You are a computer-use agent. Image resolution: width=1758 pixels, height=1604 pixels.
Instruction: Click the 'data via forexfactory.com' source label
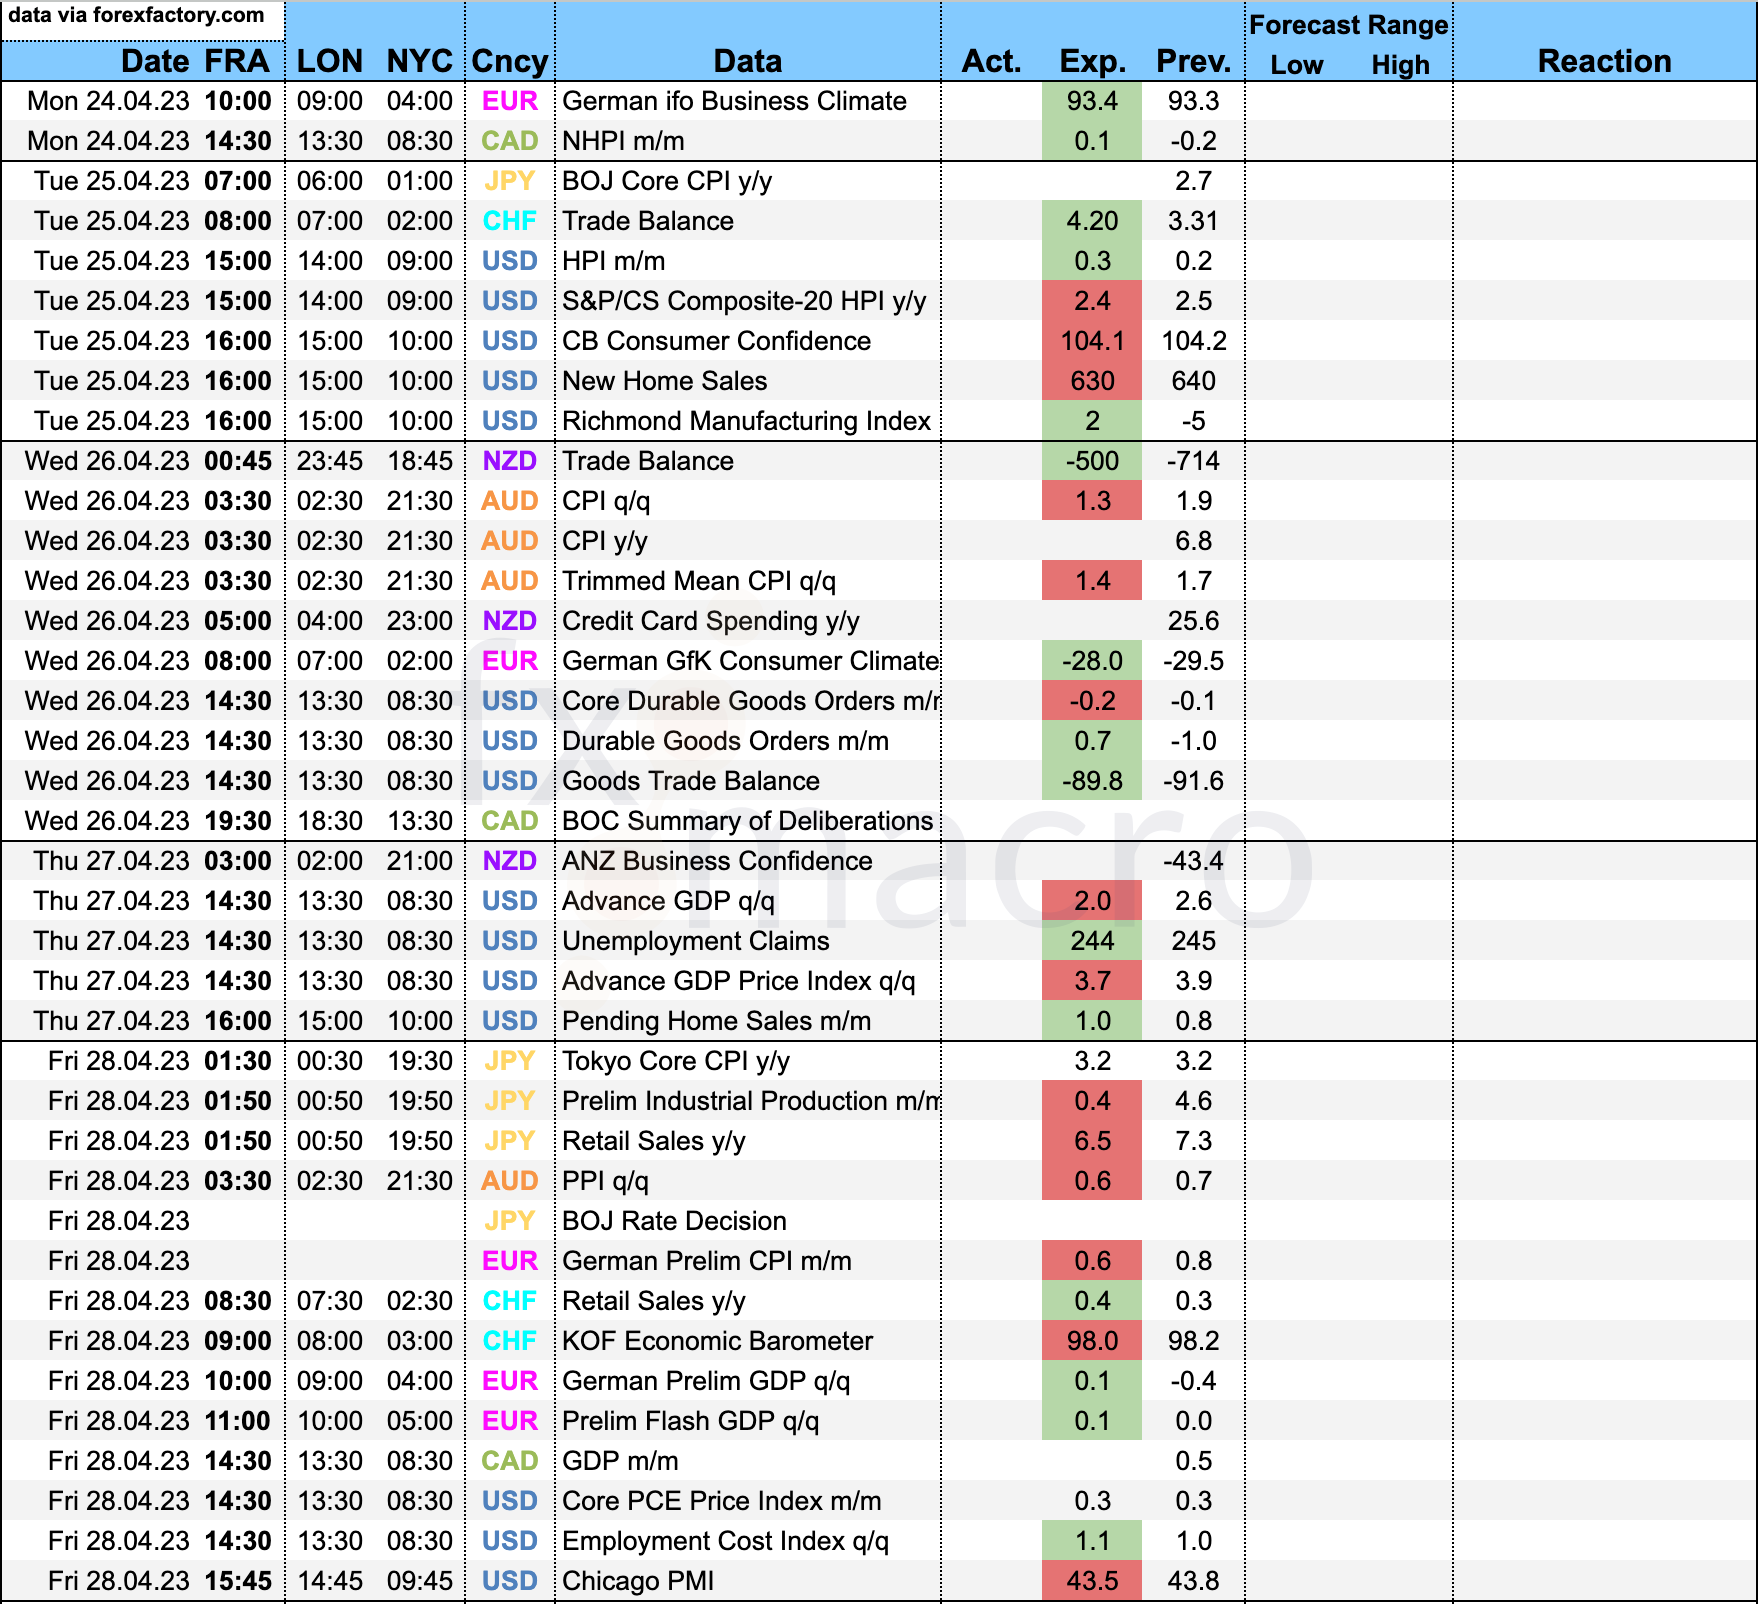pos(137,15)
